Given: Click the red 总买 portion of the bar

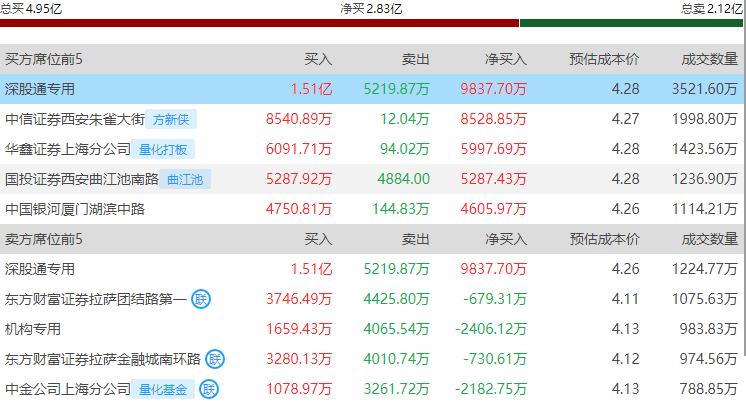Looking at the screenshot, I should (259, 23).
